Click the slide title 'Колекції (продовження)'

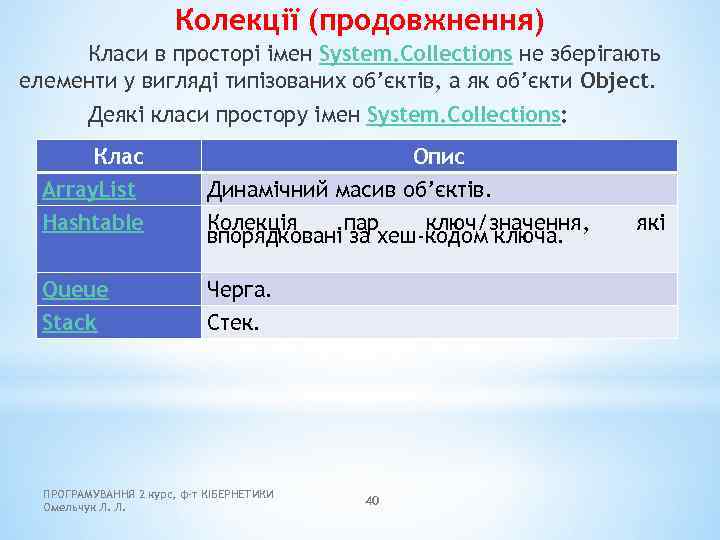coord(360,20)
